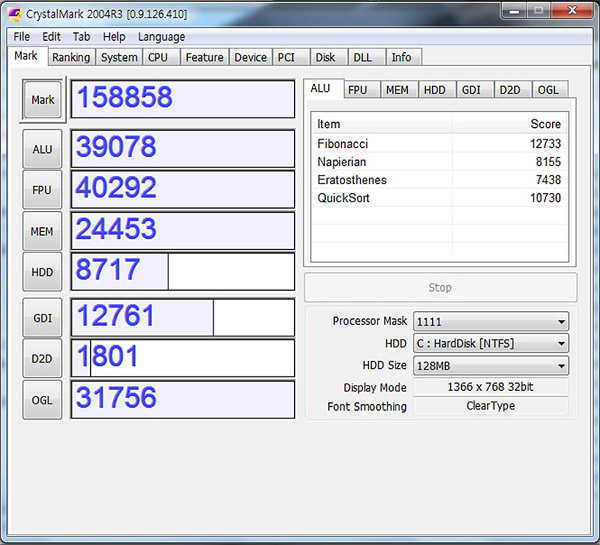
Task: Click the ALU score 39078
Action: click(183, 149)
